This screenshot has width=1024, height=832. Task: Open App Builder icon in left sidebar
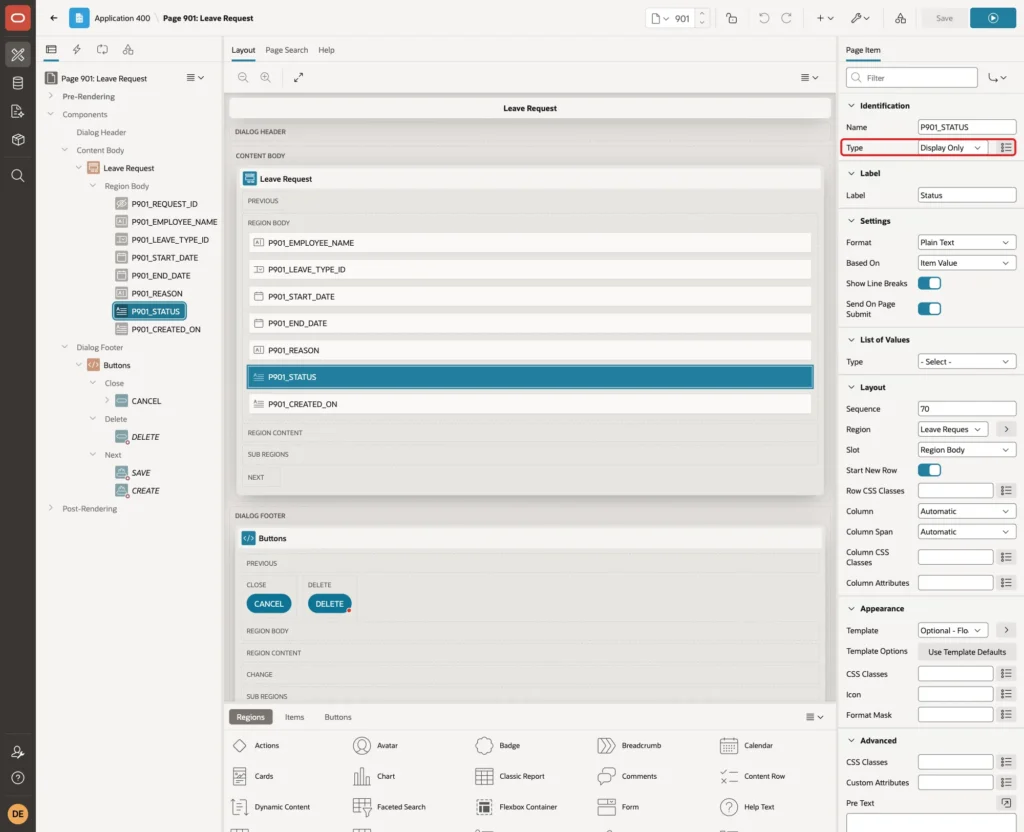[18, 55]
